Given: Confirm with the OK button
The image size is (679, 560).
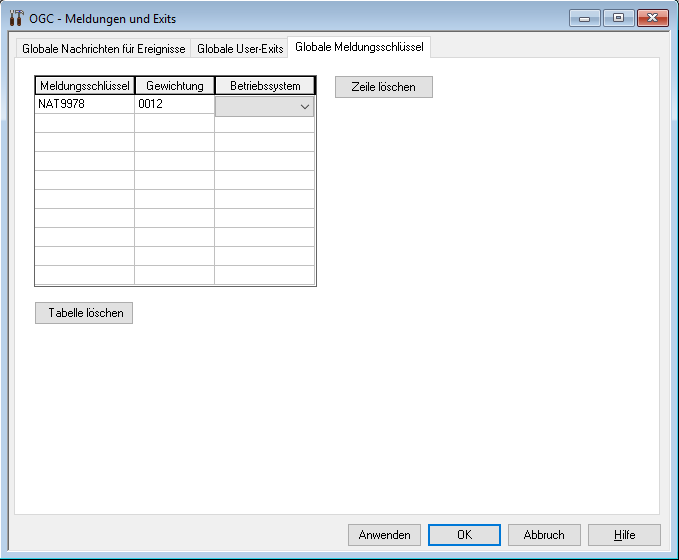Looking at the screenshot, I should click(x=464, y=535).
